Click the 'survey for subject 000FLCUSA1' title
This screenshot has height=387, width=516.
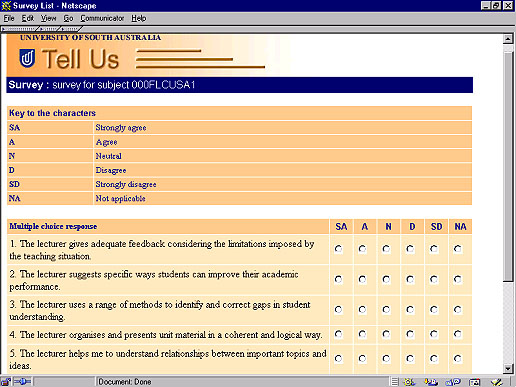124,85
